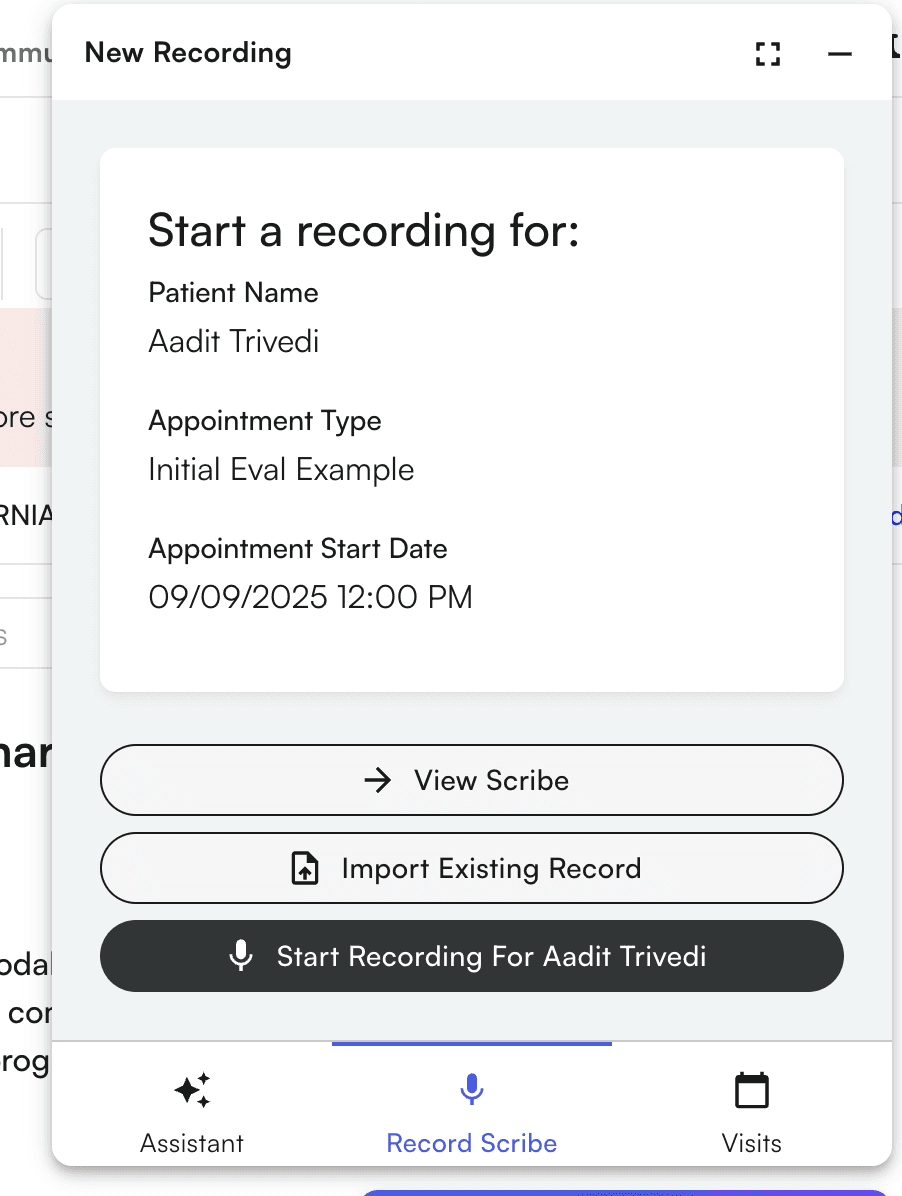Viewport: 902px width, 1196px height.
Task: Click the blue indicator bar above the bottom tabs
Action: (471, 1043)
